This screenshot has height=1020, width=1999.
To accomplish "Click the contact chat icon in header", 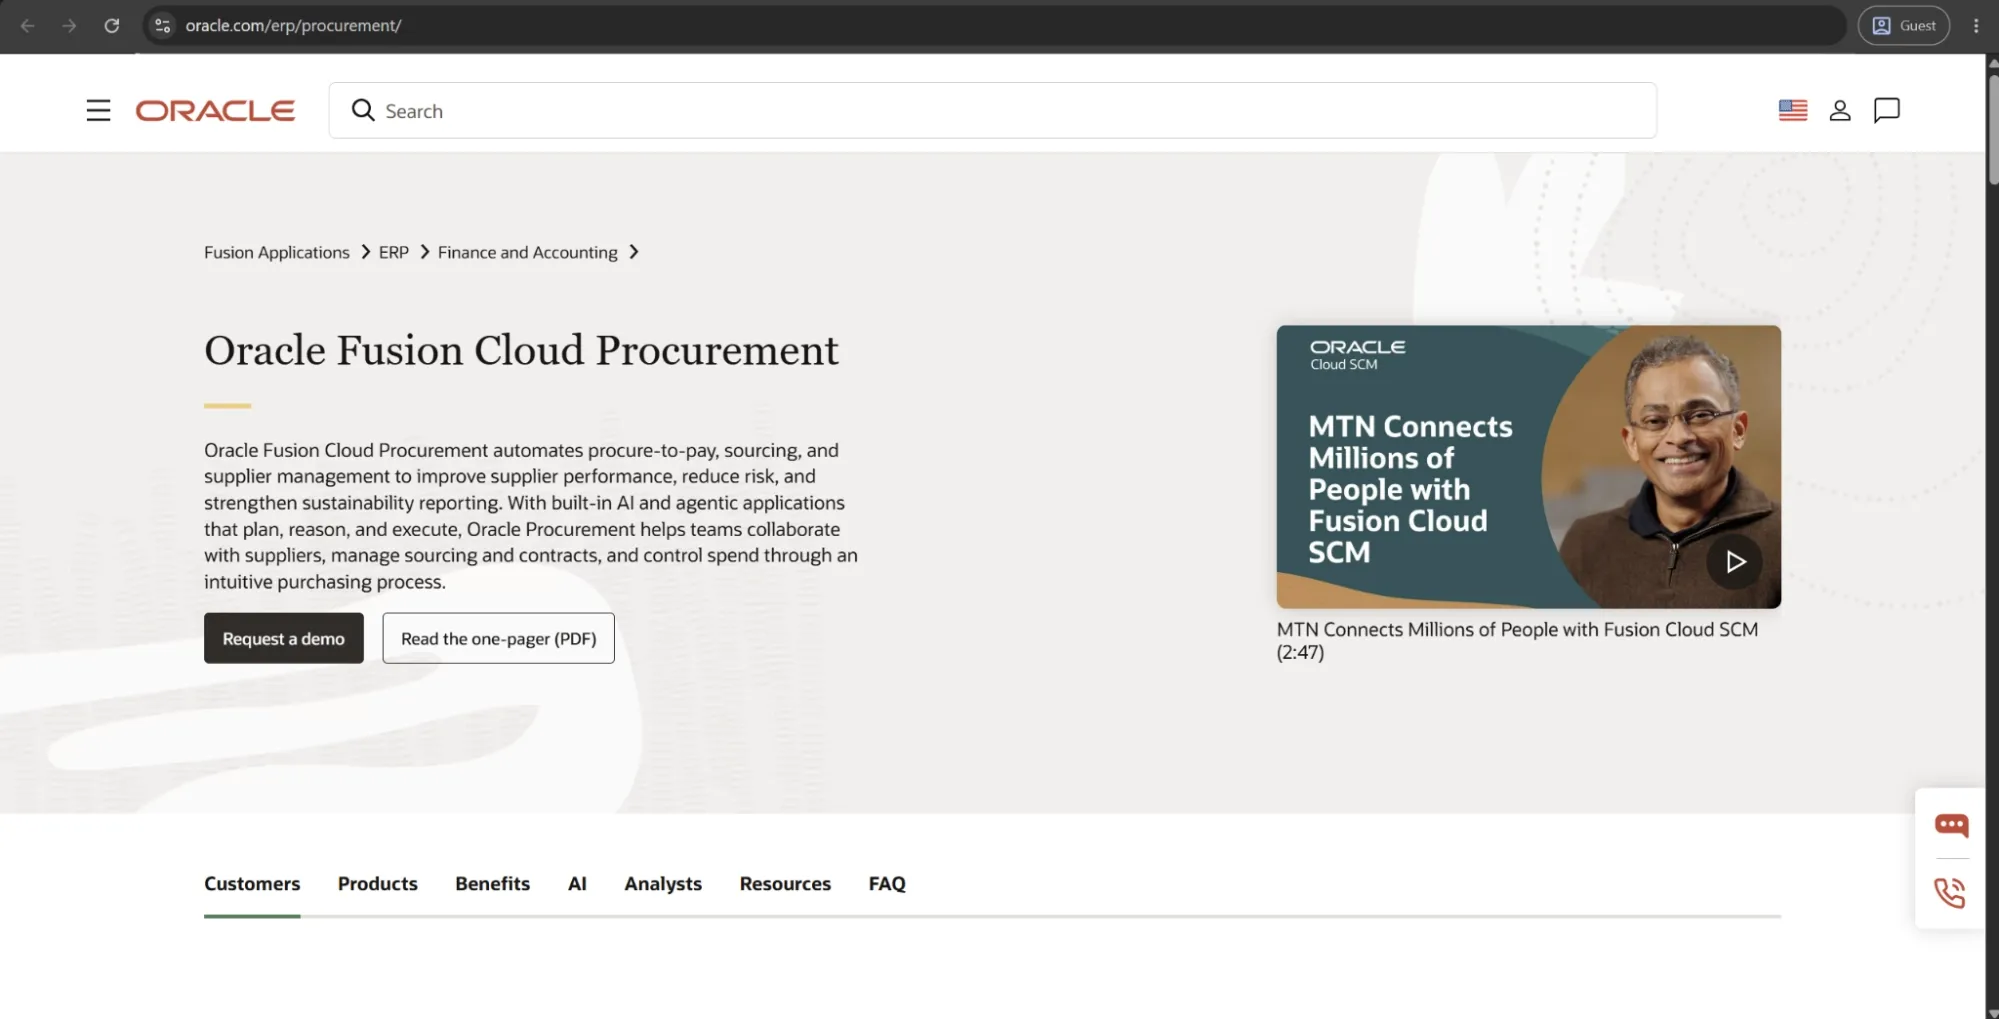I will tap(1887, 110).
